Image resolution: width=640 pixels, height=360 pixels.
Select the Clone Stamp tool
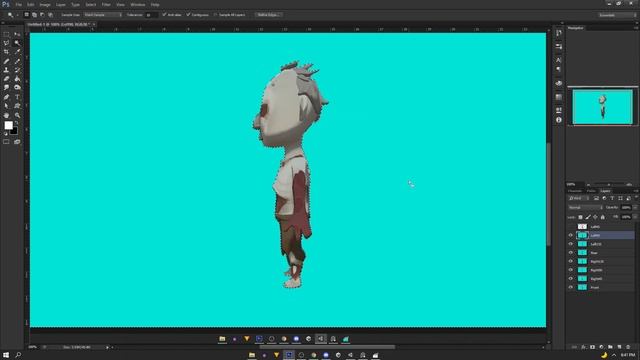point(6,70)
